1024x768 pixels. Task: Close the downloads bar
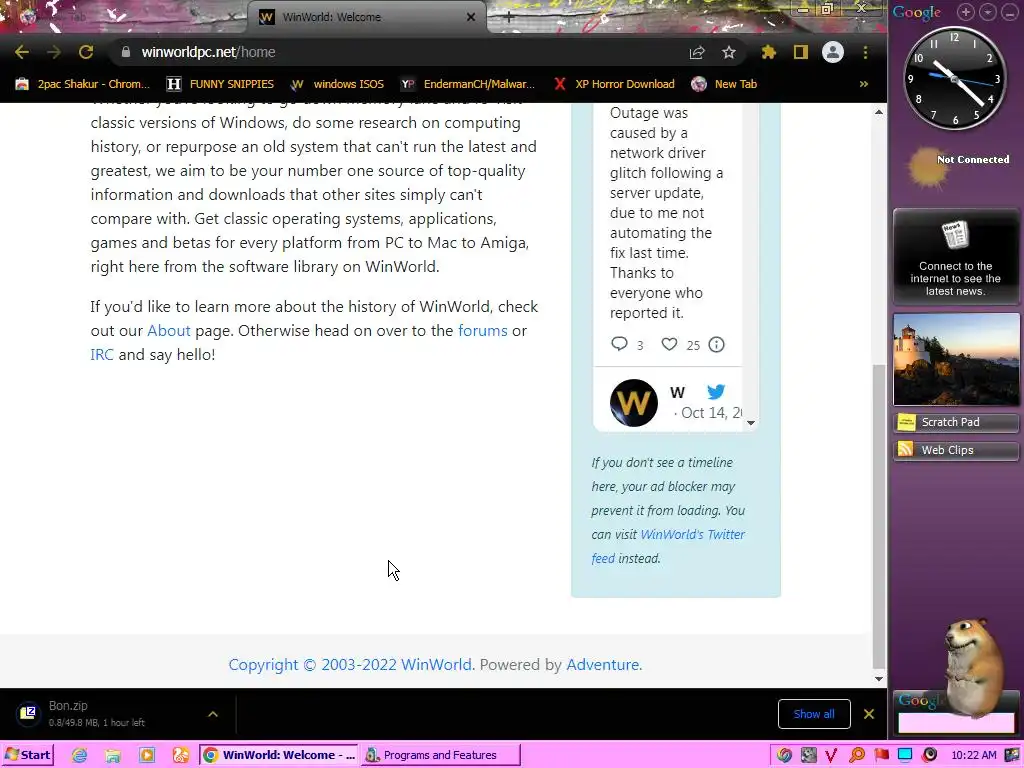[x=869, y=714]
